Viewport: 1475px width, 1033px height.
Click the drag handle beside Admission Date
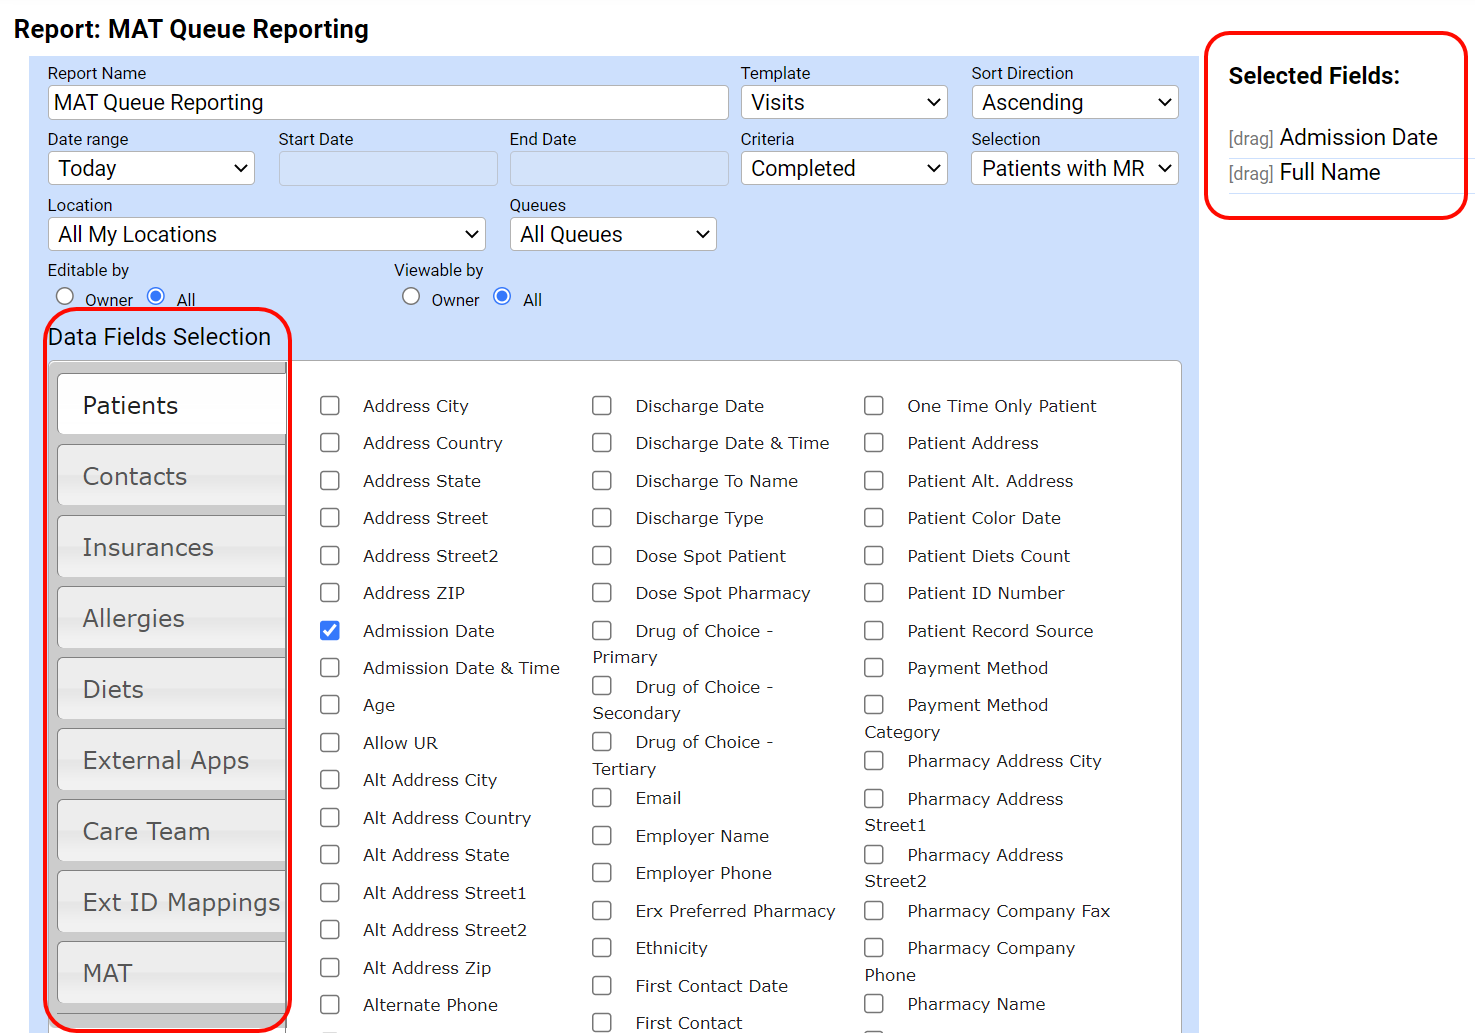point(1250,139)
